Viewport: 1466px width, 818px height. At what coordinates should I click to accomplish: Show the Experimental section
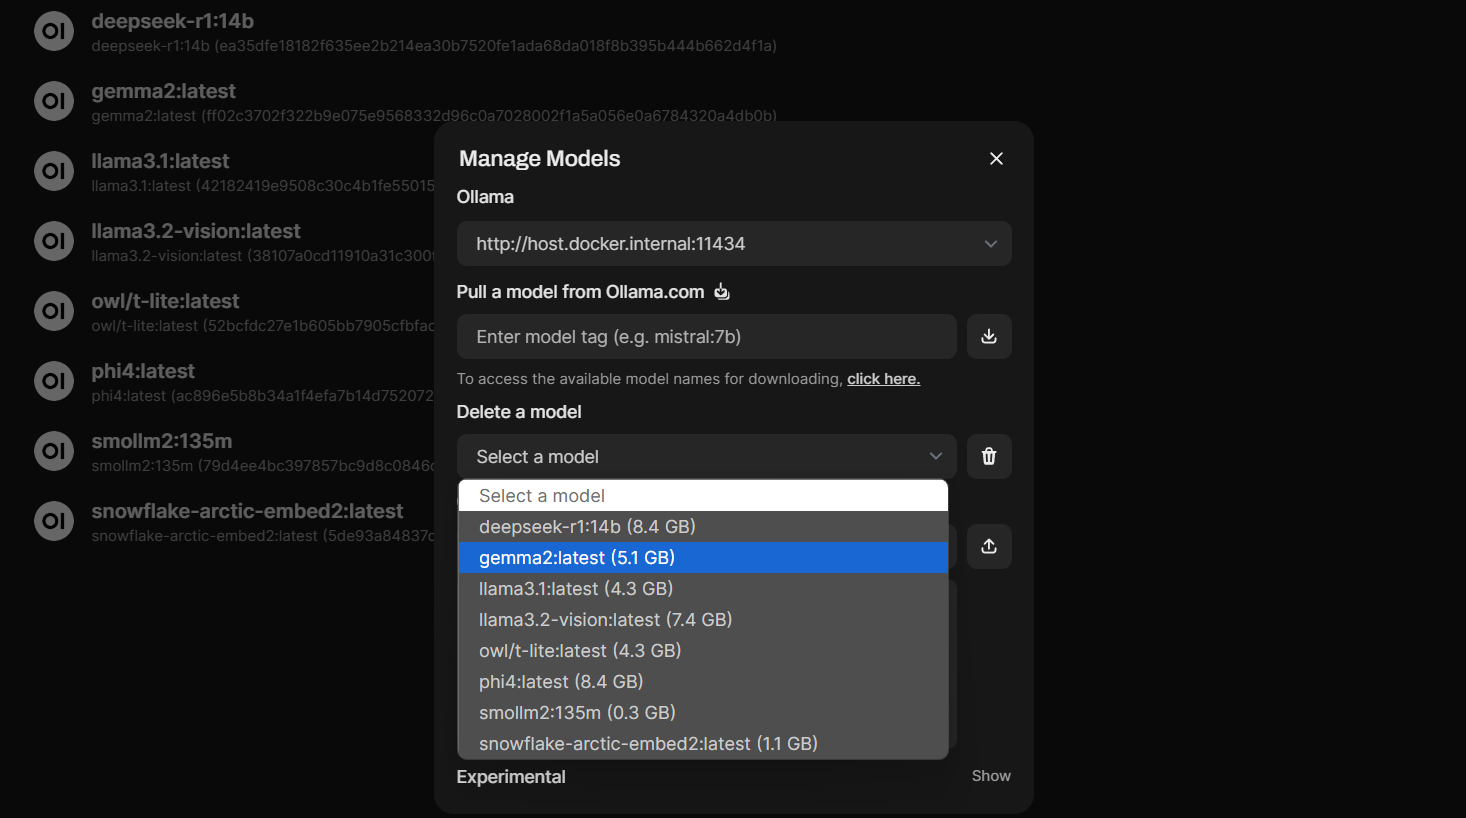click(990, 776)
